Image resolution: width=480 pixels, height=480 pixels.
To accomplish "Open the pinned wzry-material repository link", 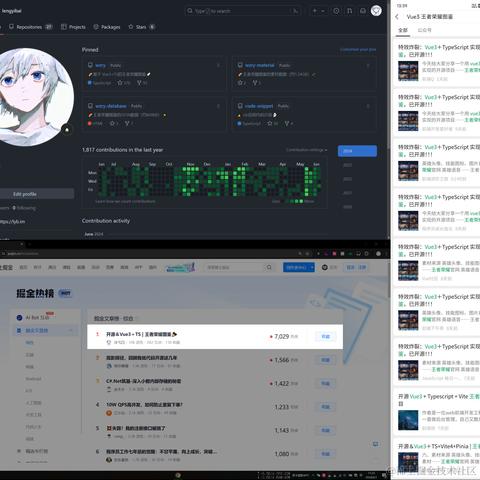I will click(259, 65).
